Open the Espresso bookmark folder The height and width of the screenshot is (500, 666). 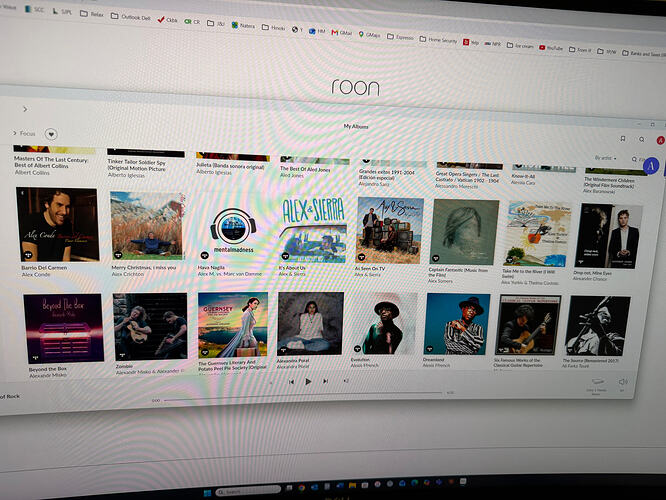(400, 37)
